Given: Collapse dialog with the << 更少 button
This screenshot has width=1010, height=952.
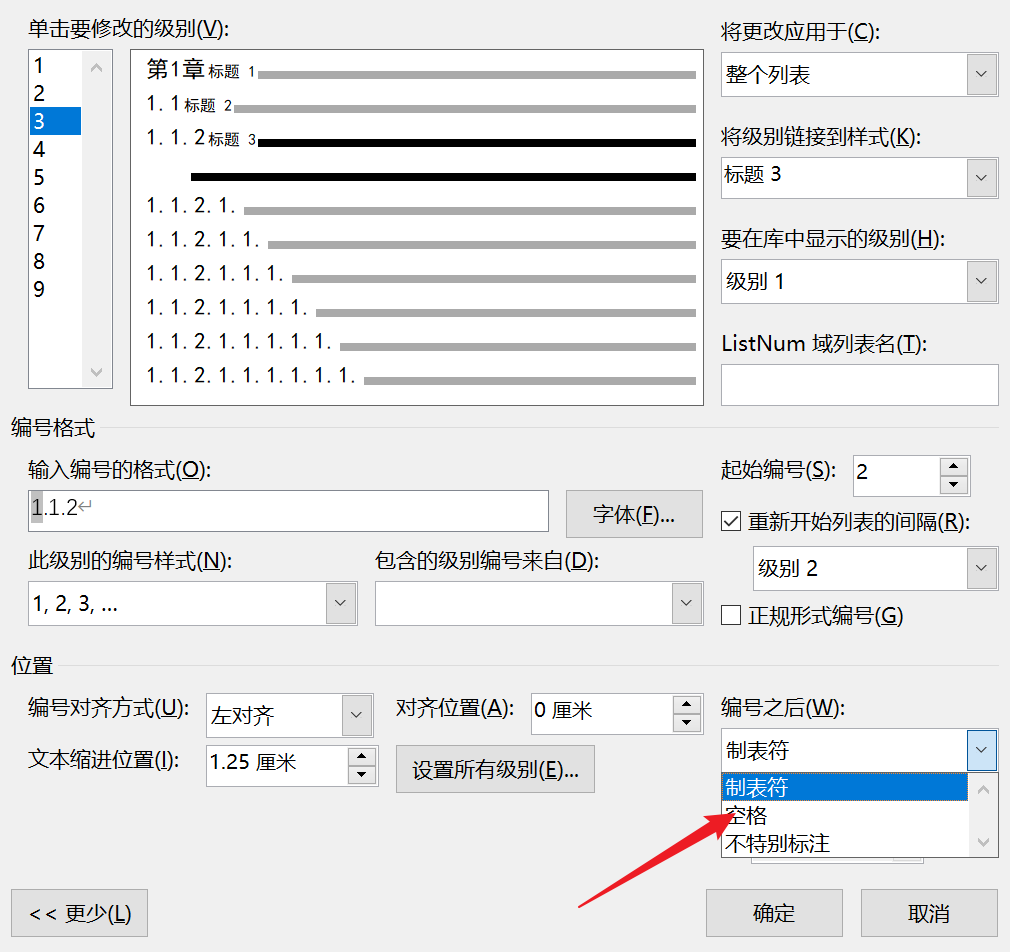Looking at the screenshot, I should coord(78,912).
